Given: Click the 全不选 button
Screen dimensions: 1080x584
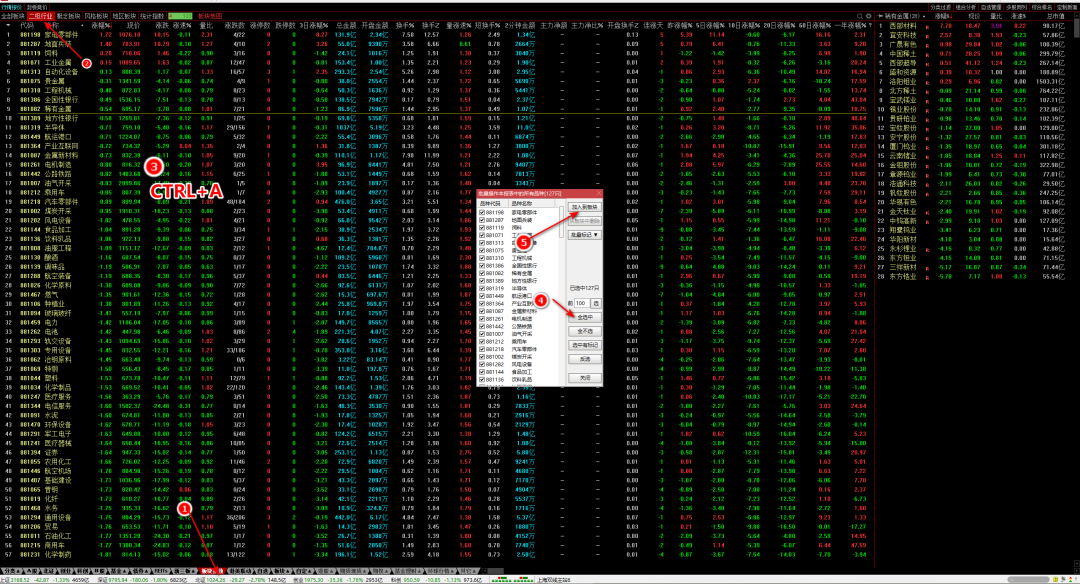Looking at the screenshot, I should (585, 331).
